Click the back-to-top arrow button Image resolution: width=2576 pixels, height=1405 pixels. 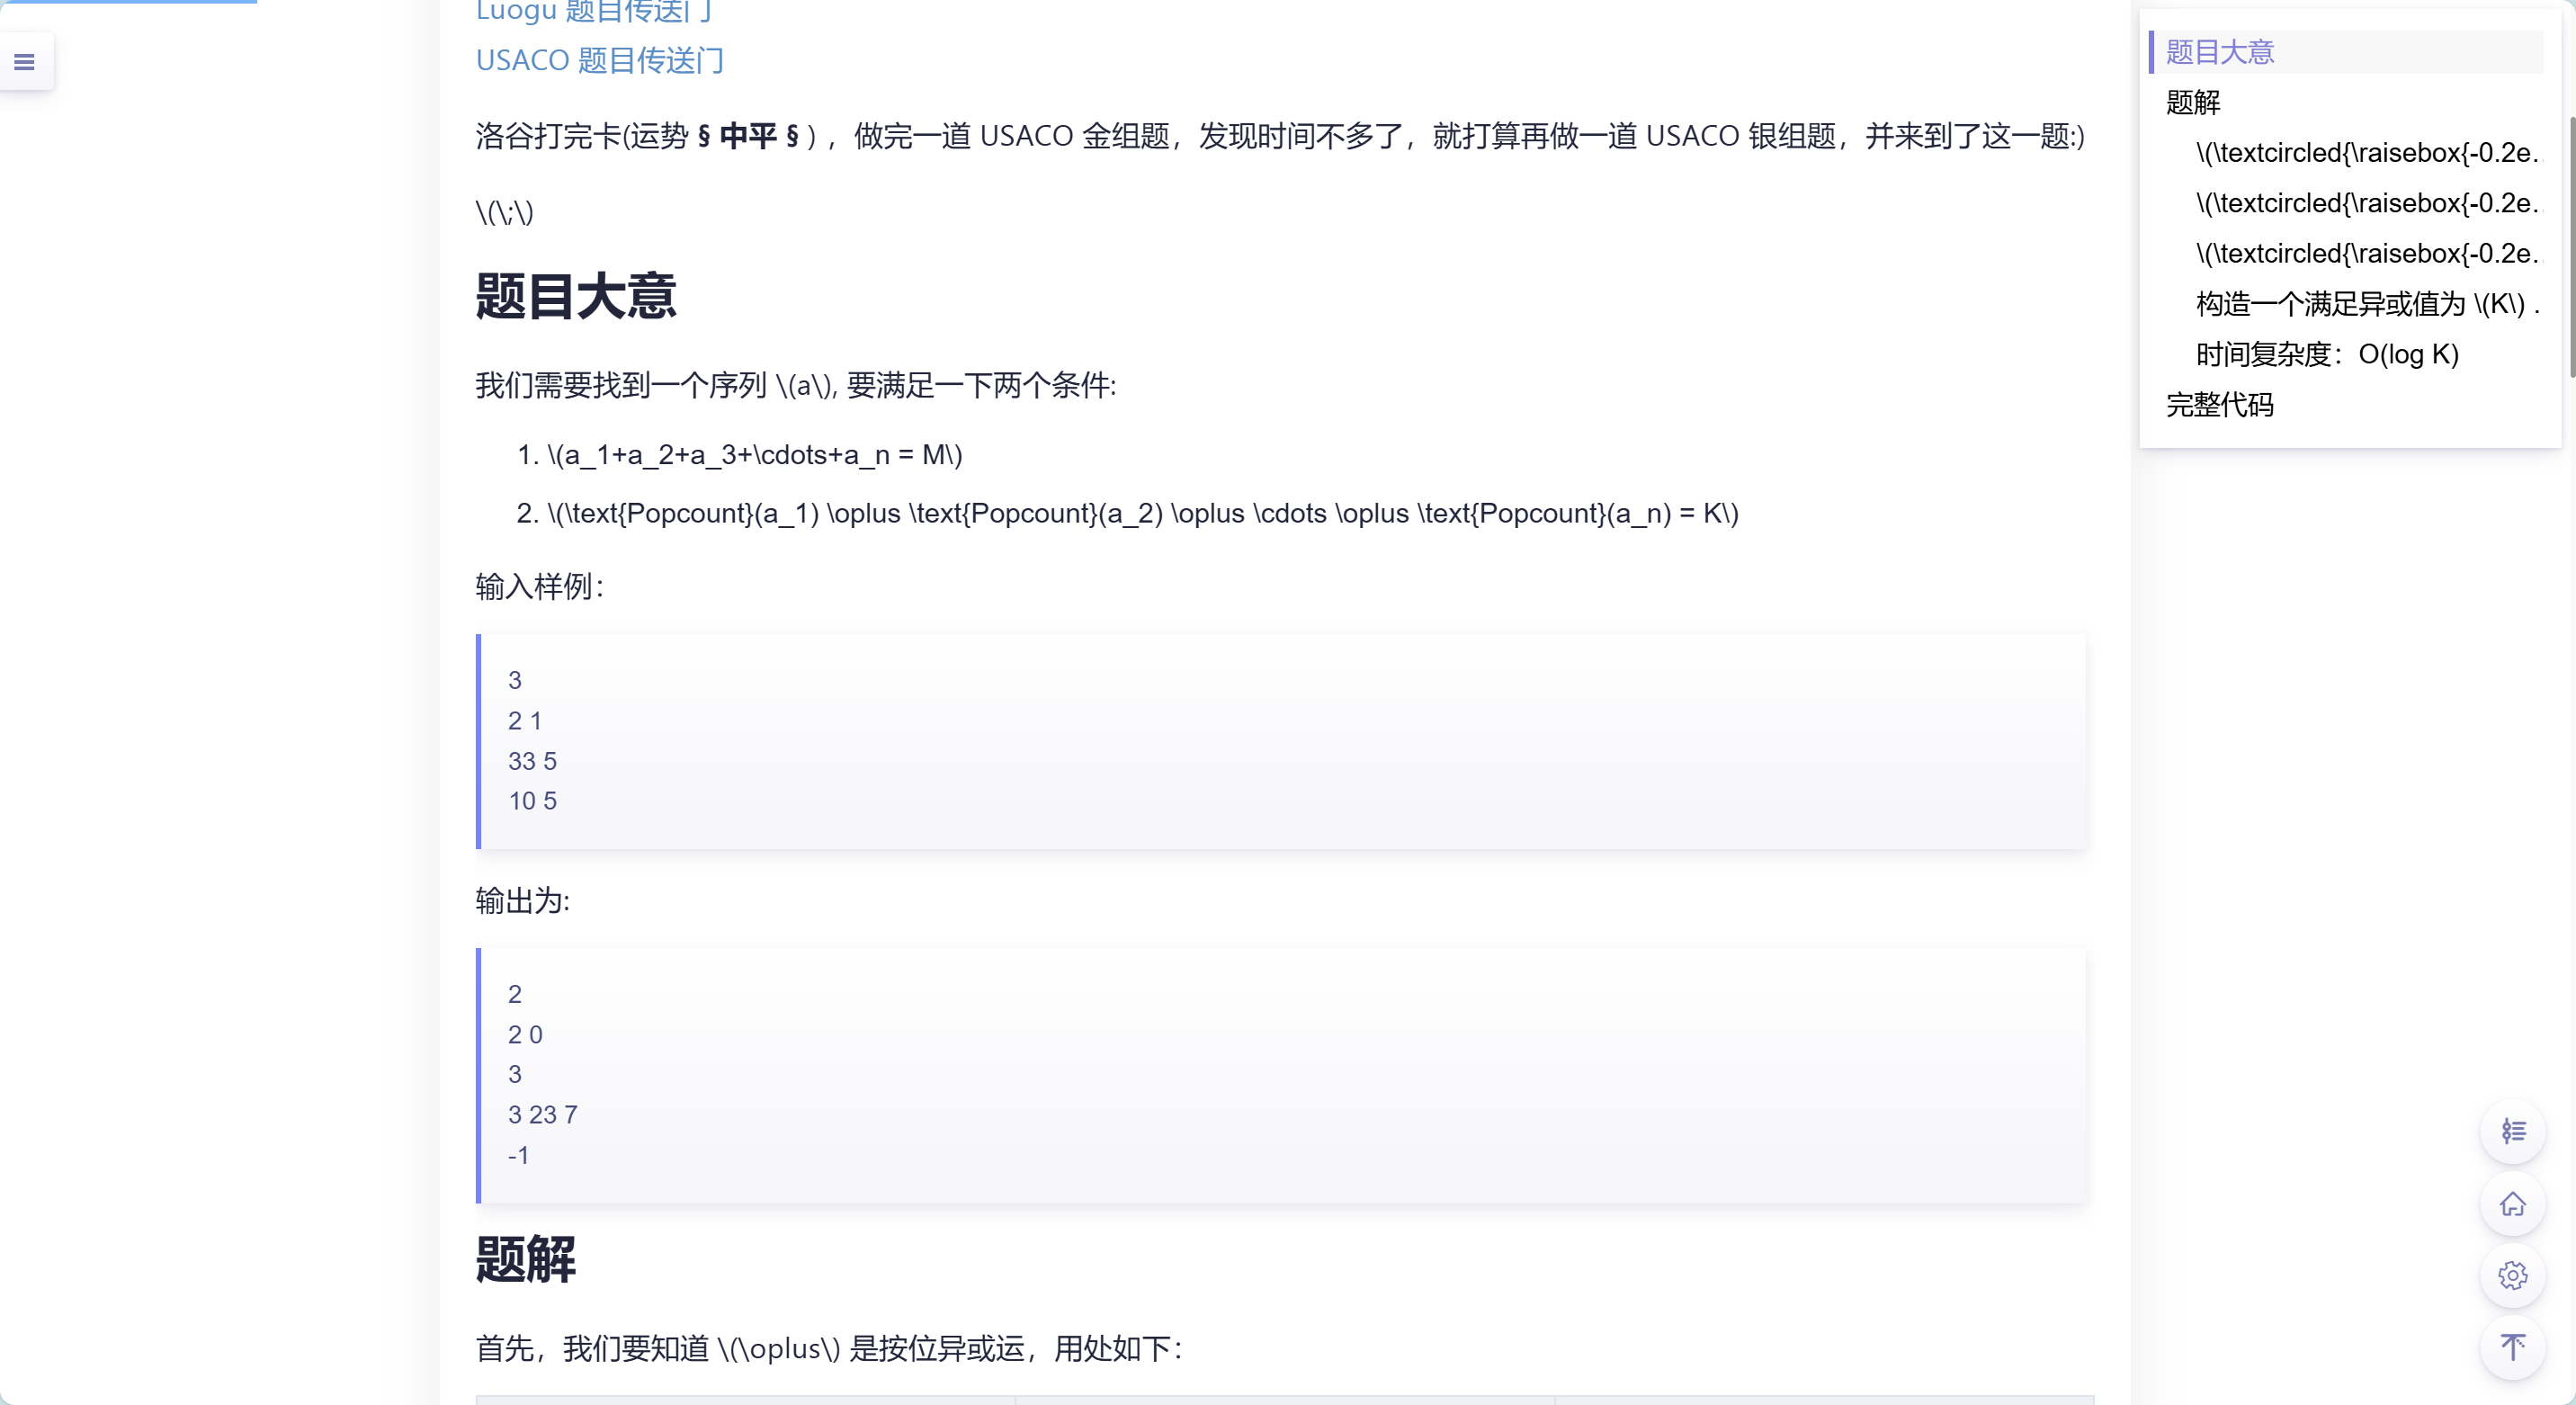click(2513, 1348)
